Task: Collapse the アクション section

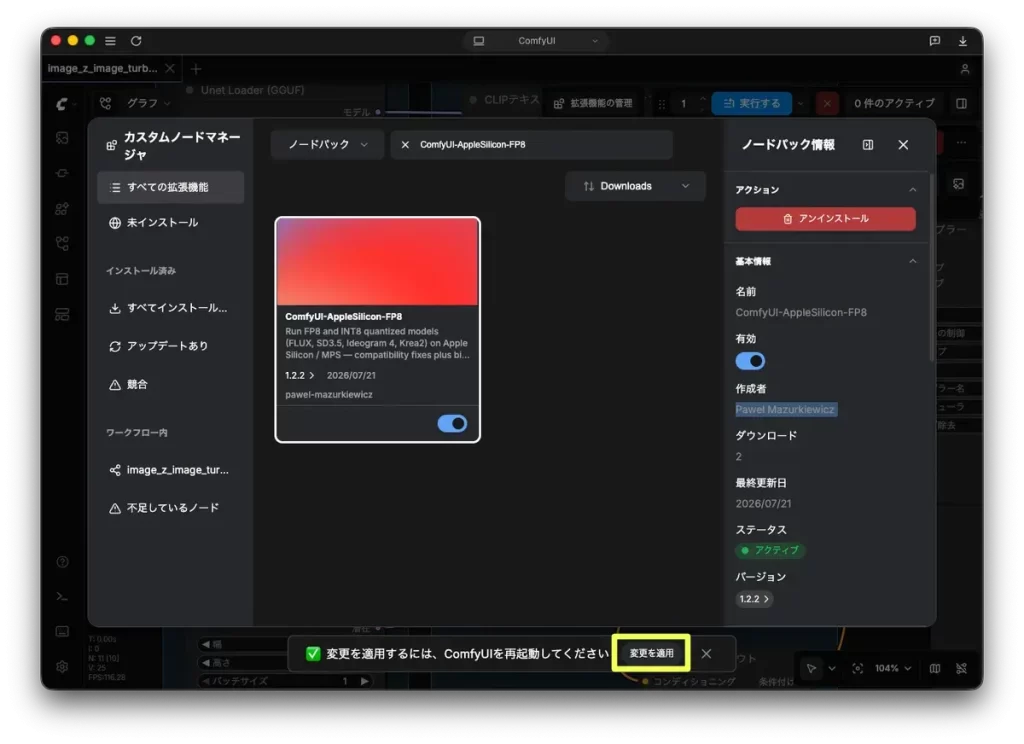Action: [x=912, y=189]
